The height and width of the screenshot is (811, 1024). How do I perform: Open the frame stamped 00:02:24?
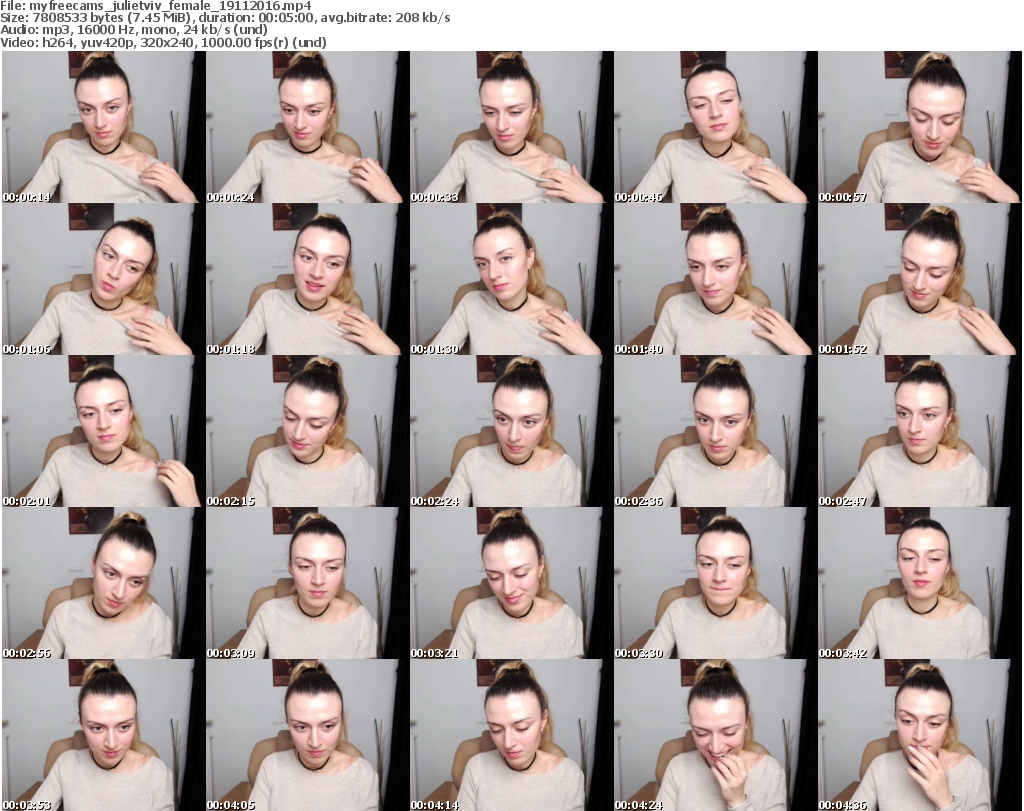click(x=511, y=431)
